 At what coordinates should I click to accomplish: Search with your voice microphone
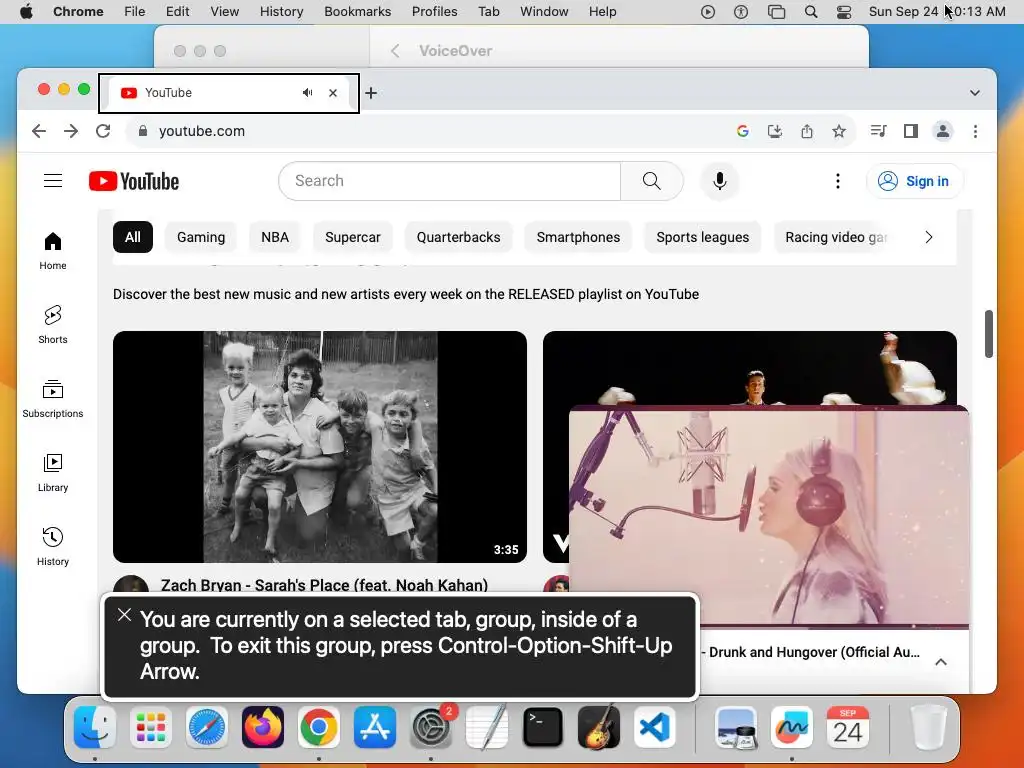[x=720, y=181]
